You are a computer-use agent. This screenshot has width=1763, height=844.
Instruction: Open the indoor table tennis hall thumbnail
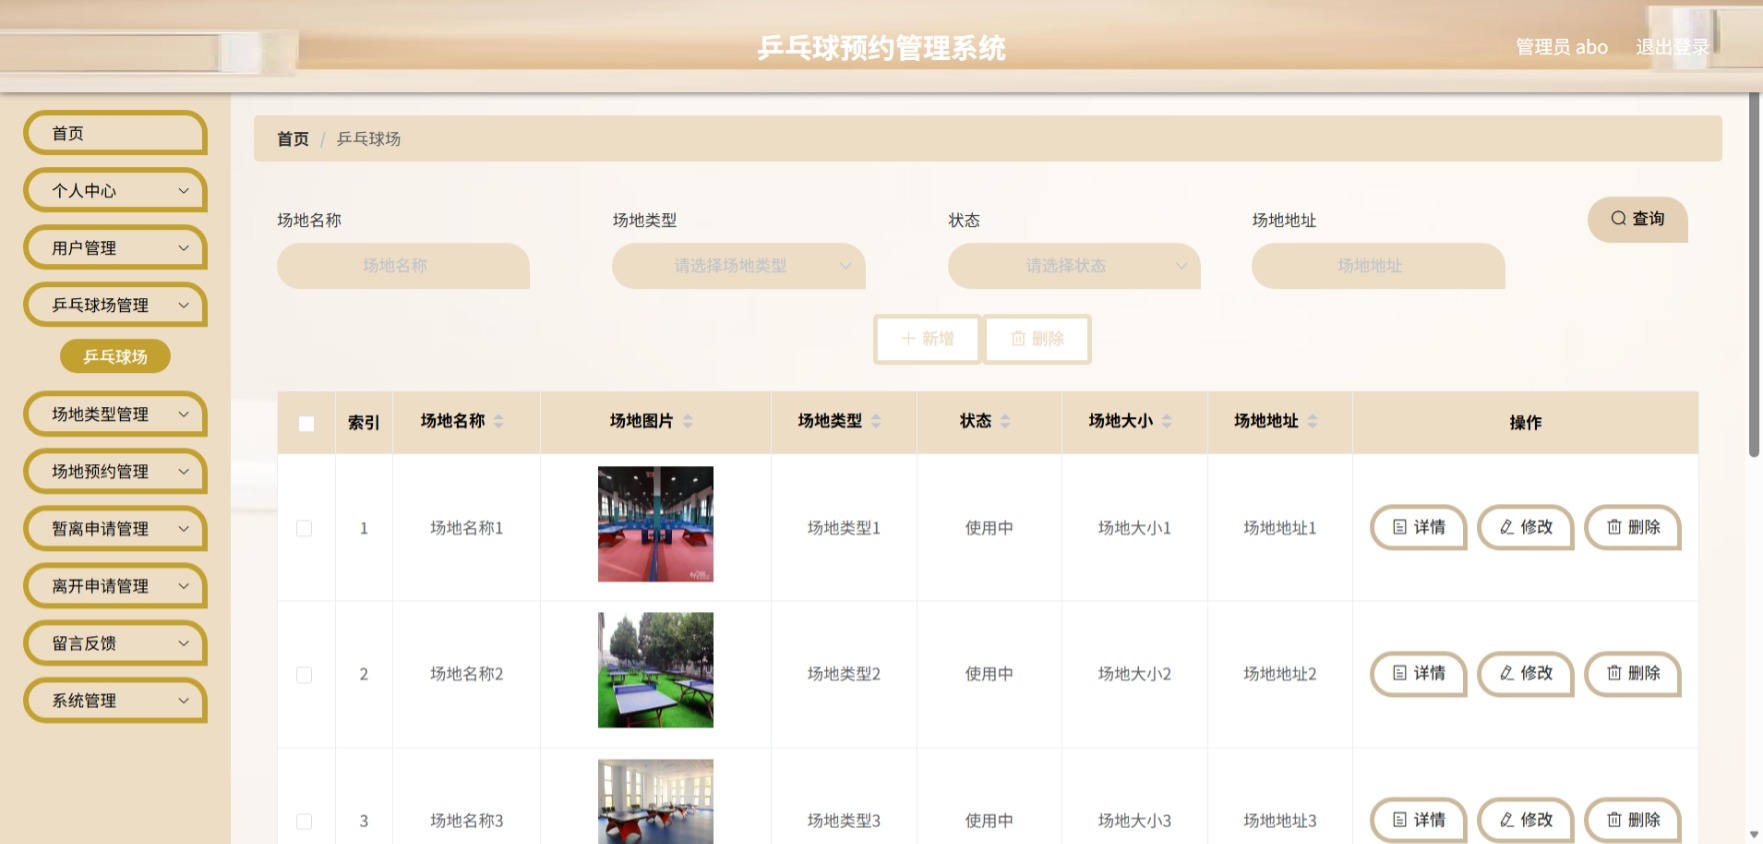point(655,524)
